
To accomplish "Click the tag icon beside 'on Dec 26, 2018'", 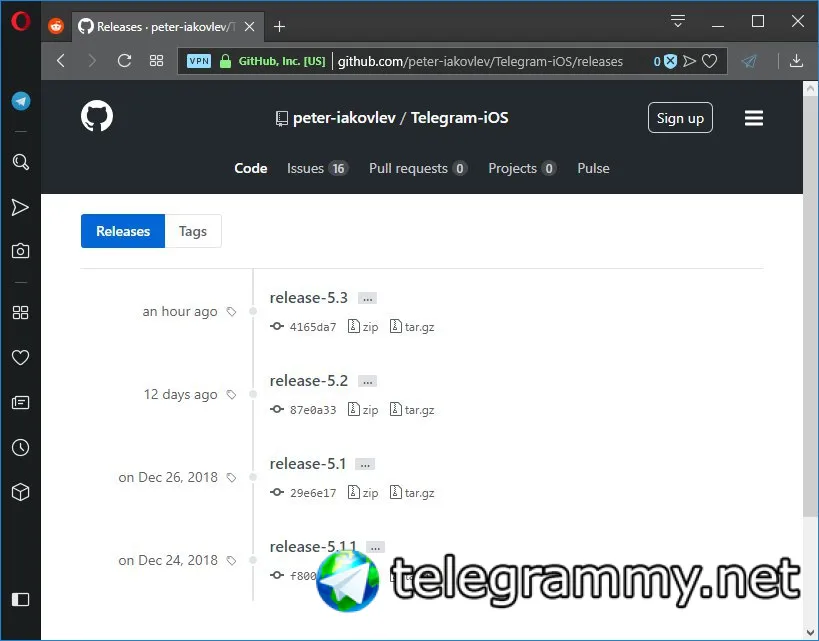I will coord(231,477).
